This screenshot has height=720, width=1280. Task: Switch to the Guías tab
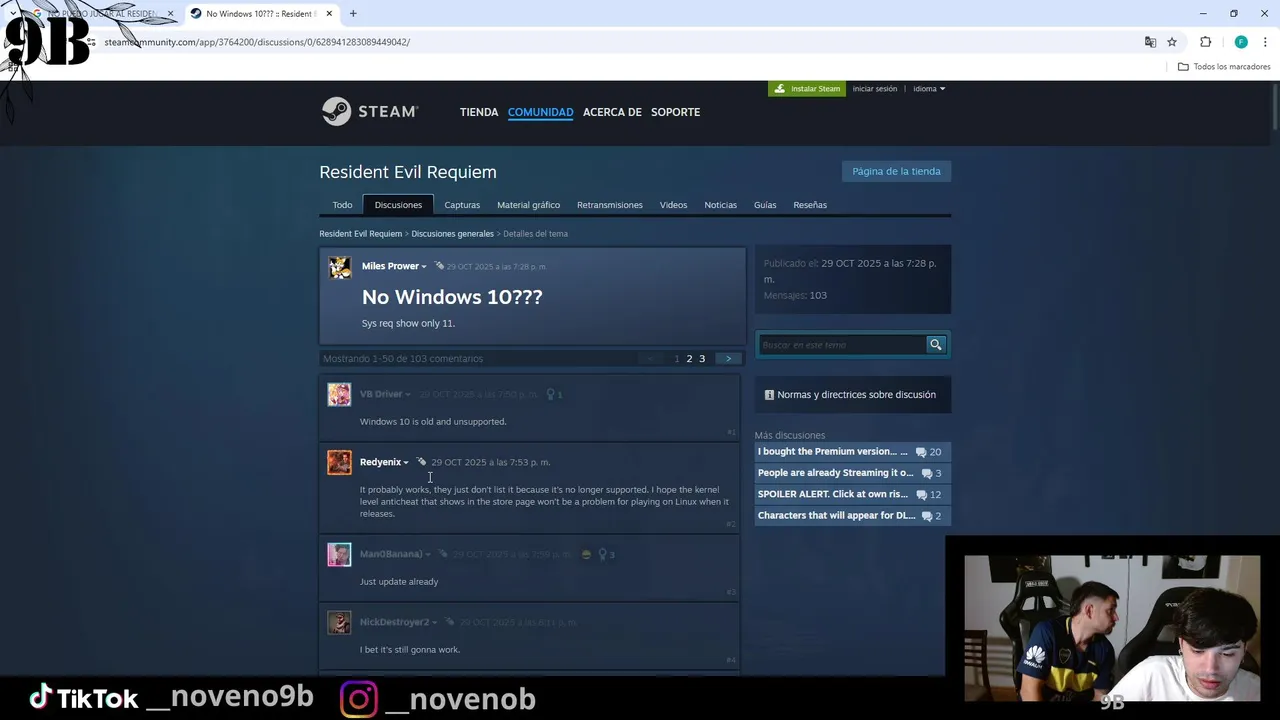point(765,205)
